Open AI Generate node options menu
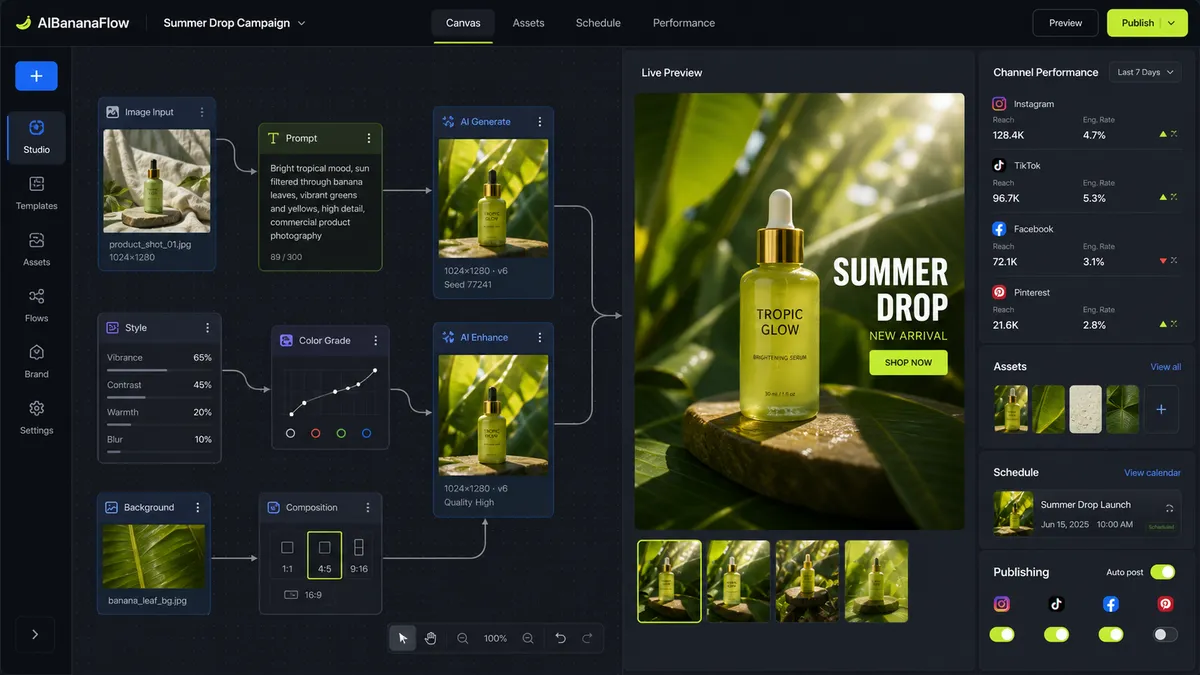Screen dimensions: 1200x675 click(x=540, y=122)
